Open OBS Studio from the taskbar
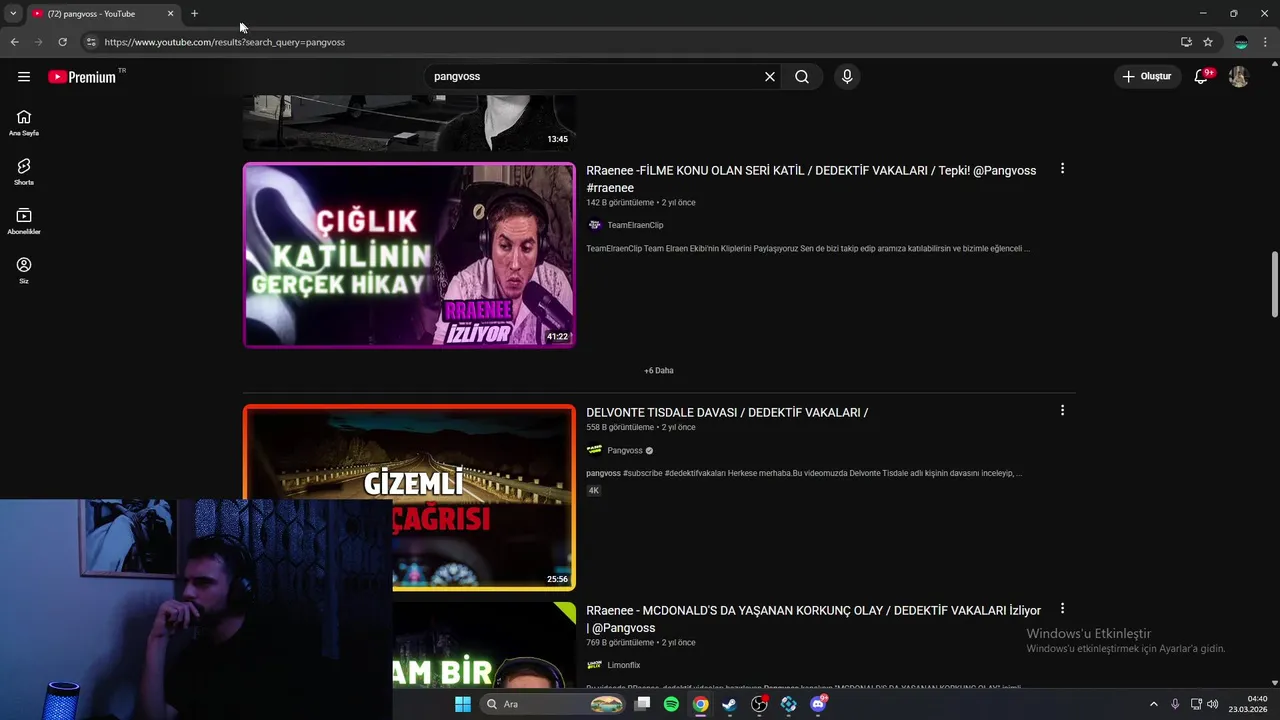The image size is (1280, 720). pos(760,704)
